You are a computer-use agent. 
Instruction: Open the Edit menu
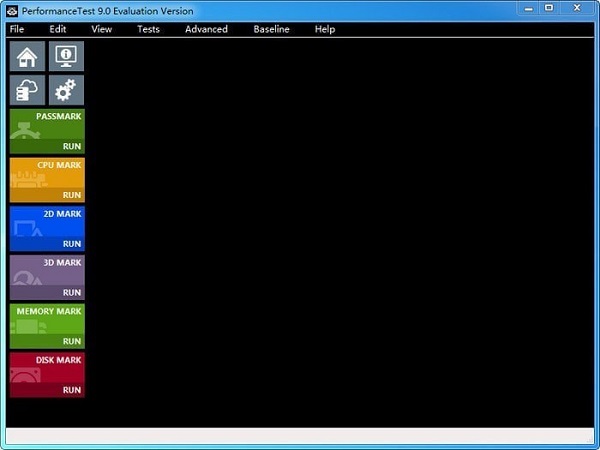click(58, 29)
